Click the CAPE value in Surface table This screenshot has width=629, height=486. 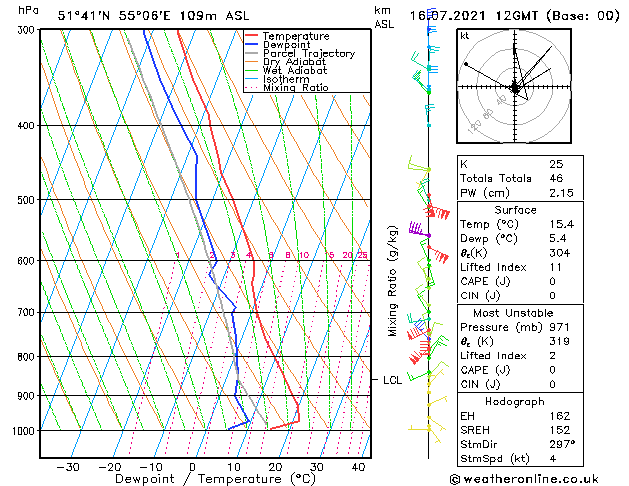click(x=552, y=281)
